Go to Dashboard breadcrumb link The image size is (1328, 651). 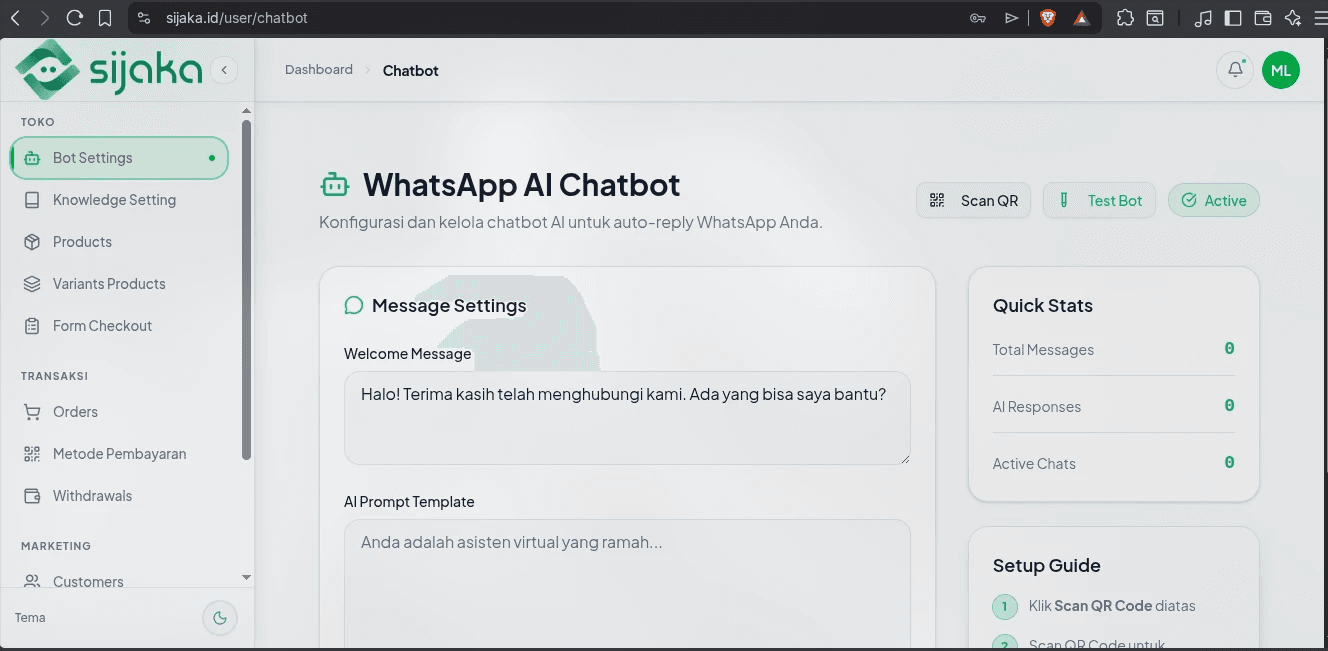pos(319,70)
